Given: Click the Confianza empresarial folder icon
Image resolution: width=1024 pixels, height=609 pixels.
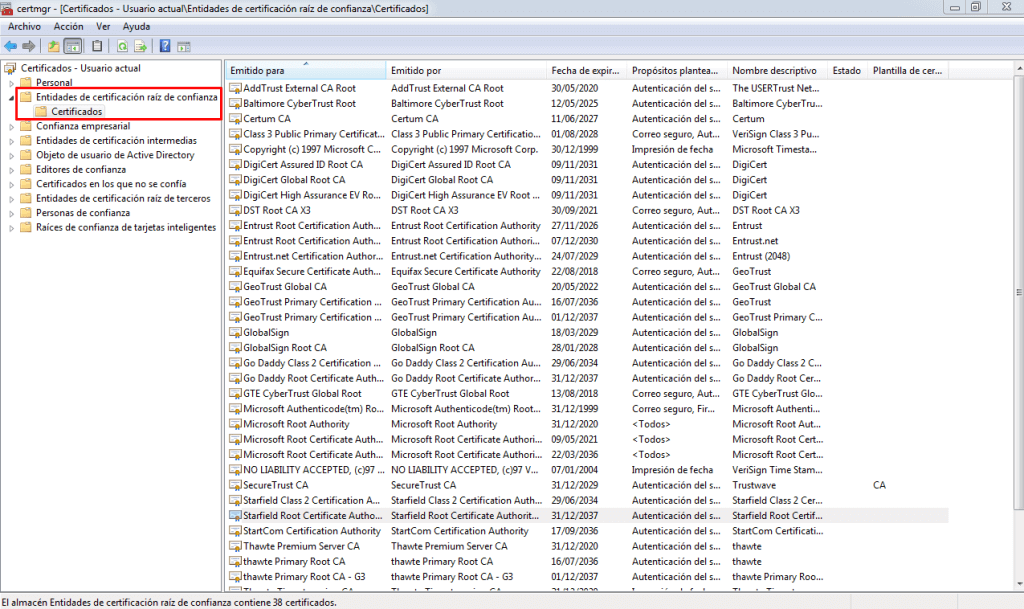Looking at the screenshot, I should click(x=26, y=126).
